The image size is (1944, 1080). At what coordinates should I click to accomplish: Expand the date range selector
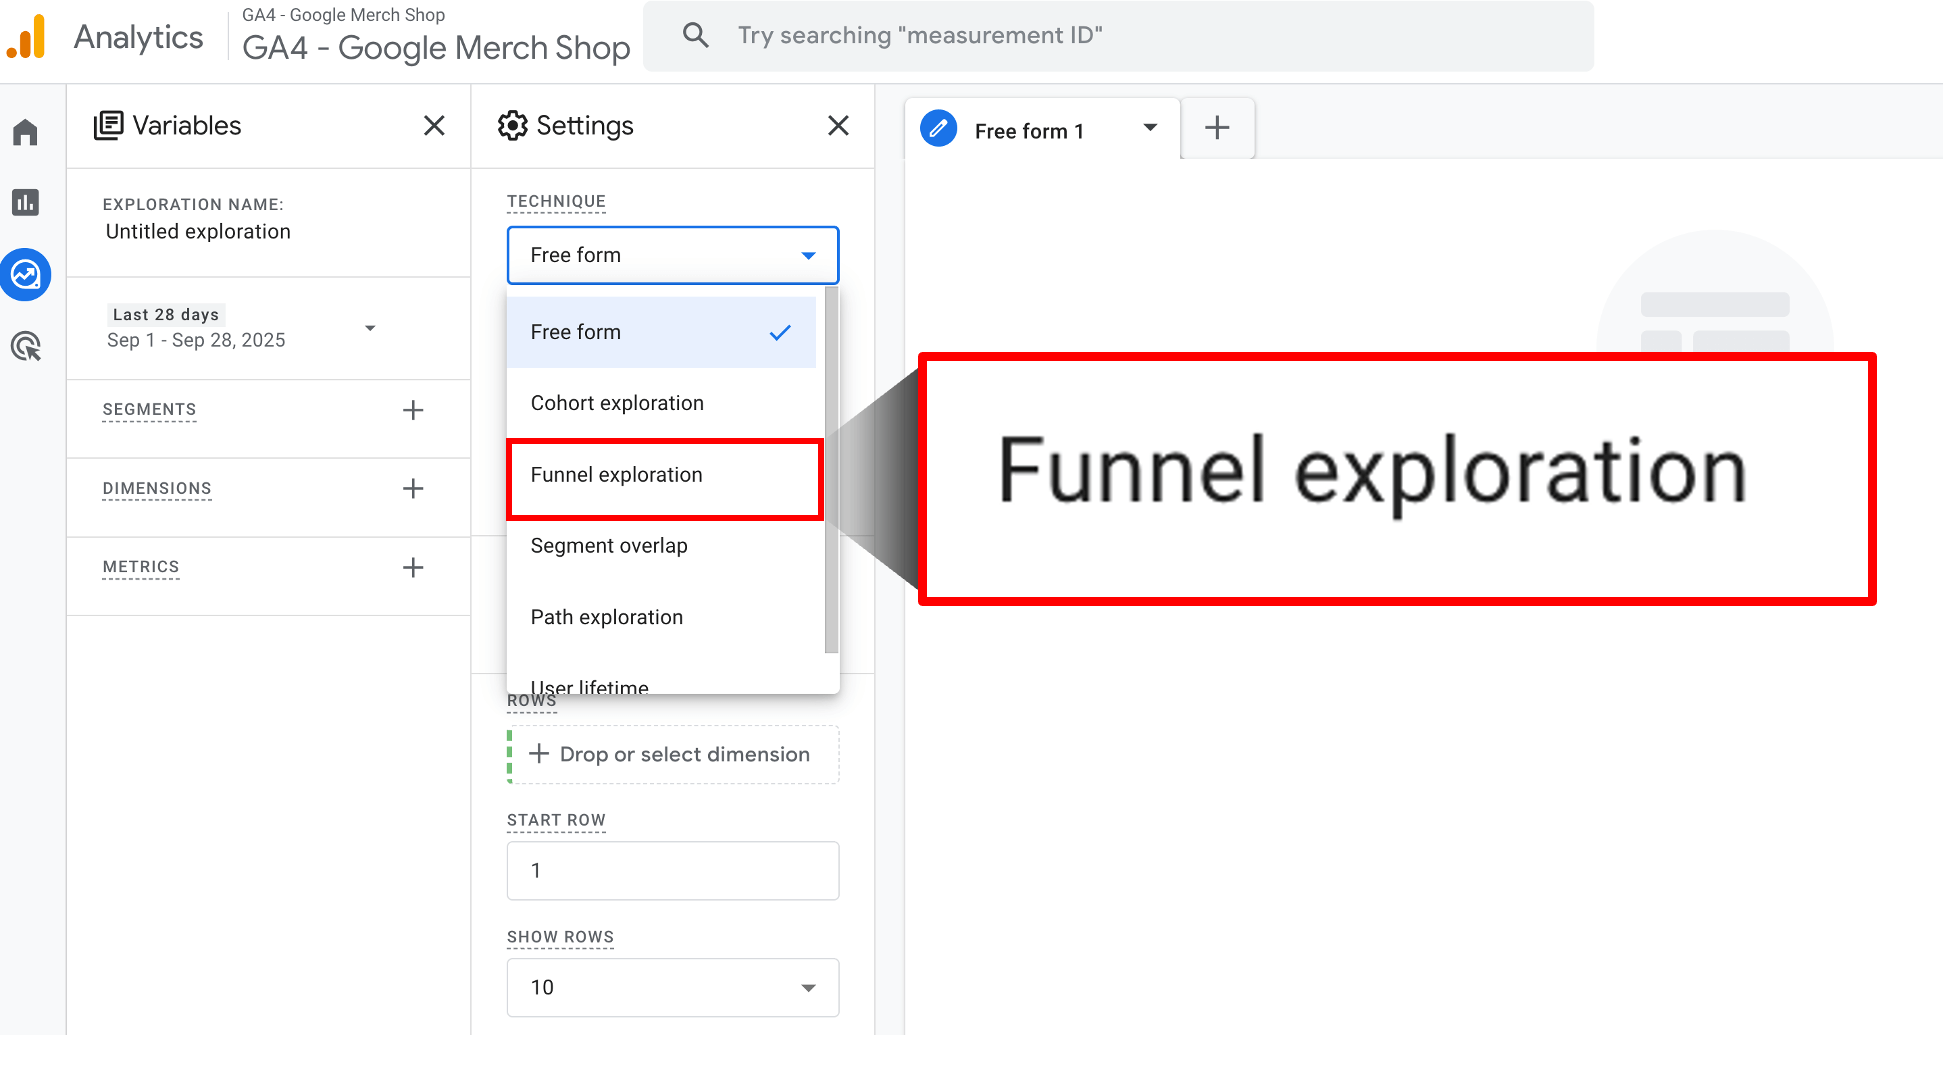pyautogui.click(x=370, y=328)
